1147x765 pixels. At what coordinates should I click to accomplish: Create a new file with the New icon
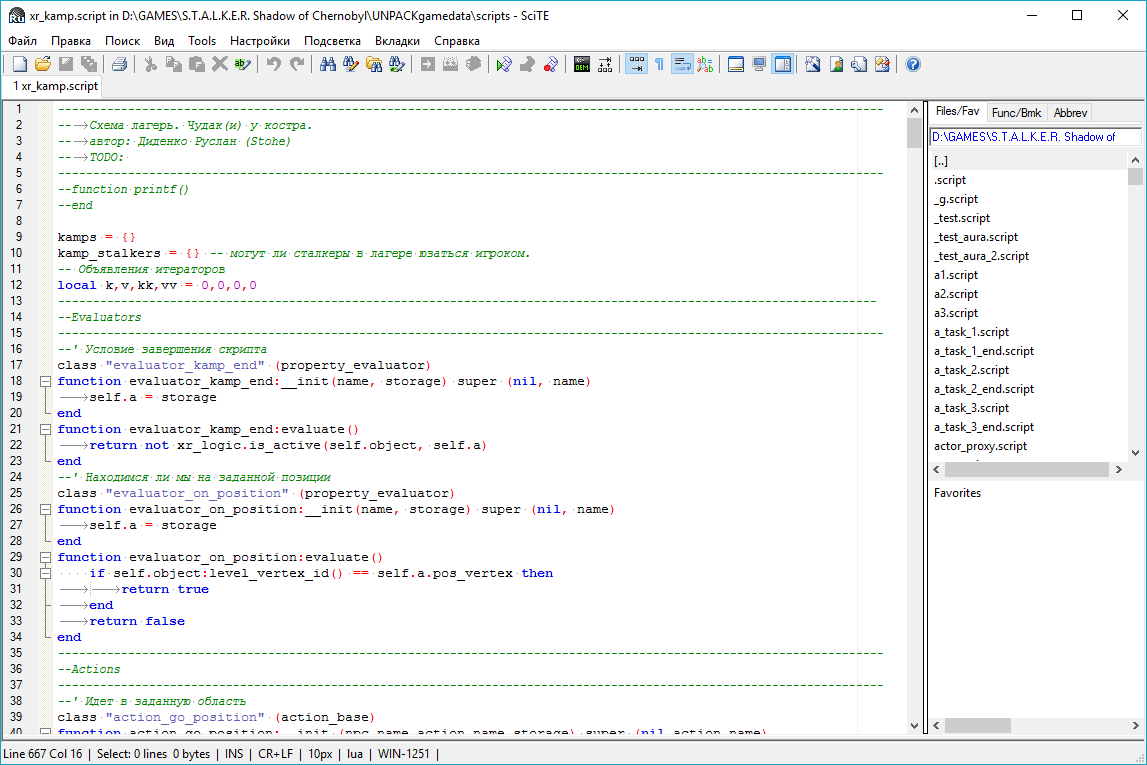coord(20,64)
